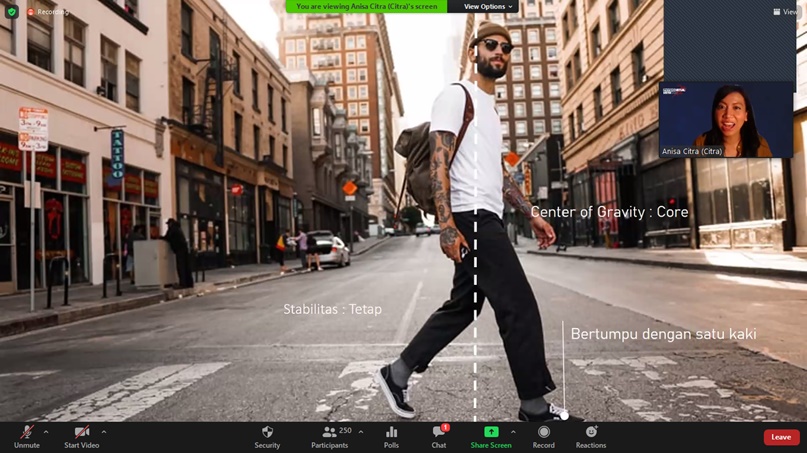Select Anisa Citra's video thumbnail
Viewport: 807px width, 453px height.
[x=726, y=119]
